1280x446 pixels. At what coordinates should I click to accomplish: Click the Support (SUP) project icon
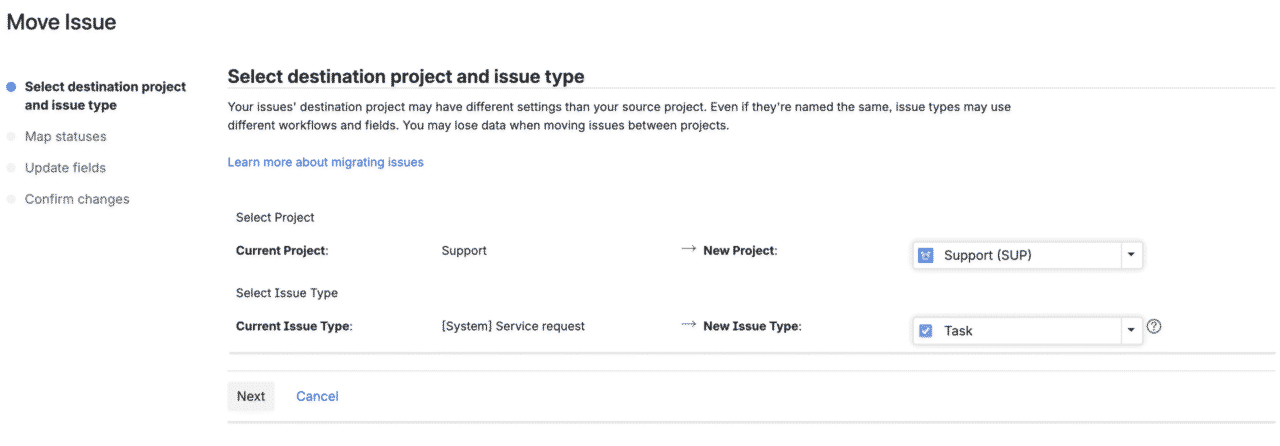click(926, 255)
